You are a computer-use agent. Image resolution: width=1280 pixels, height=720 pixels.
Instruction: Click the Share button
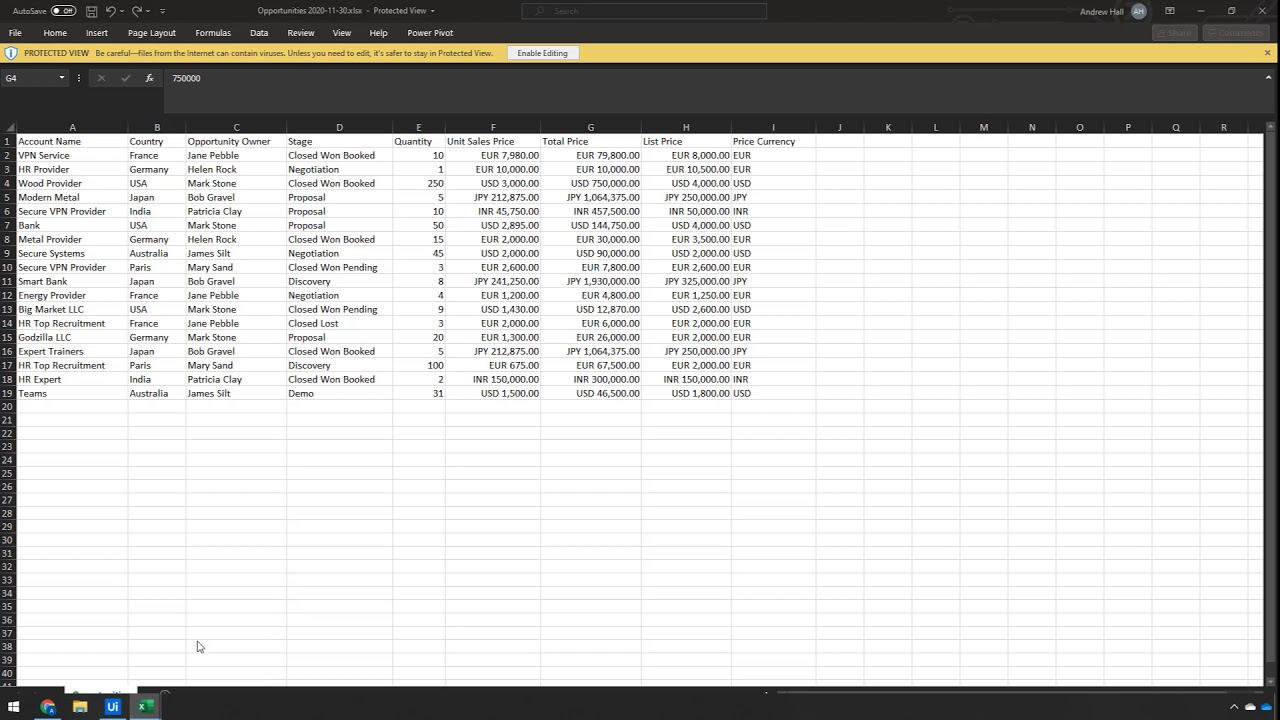tap(1175, 33)
